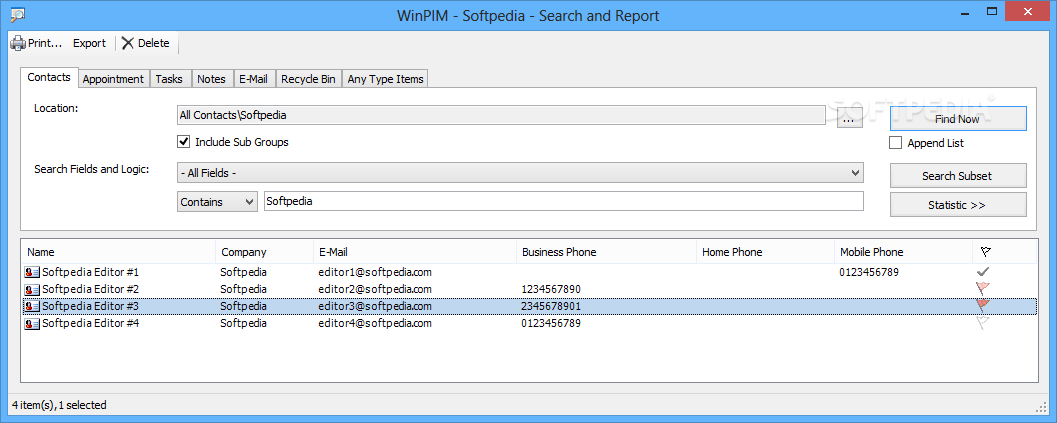Viewport: 1057px width, 423px height.
Task: Click the Delete X toolbar button
Action: click(146, 43)
